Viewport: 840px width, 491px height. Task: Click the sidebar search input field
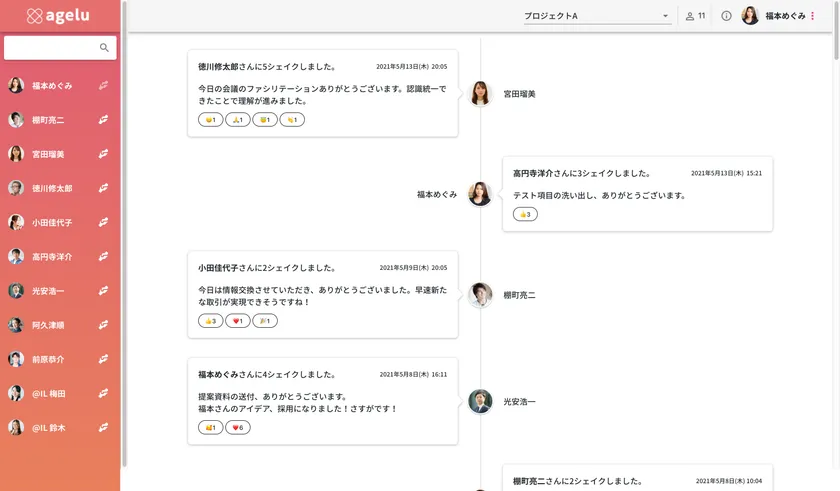click(52, 48)
